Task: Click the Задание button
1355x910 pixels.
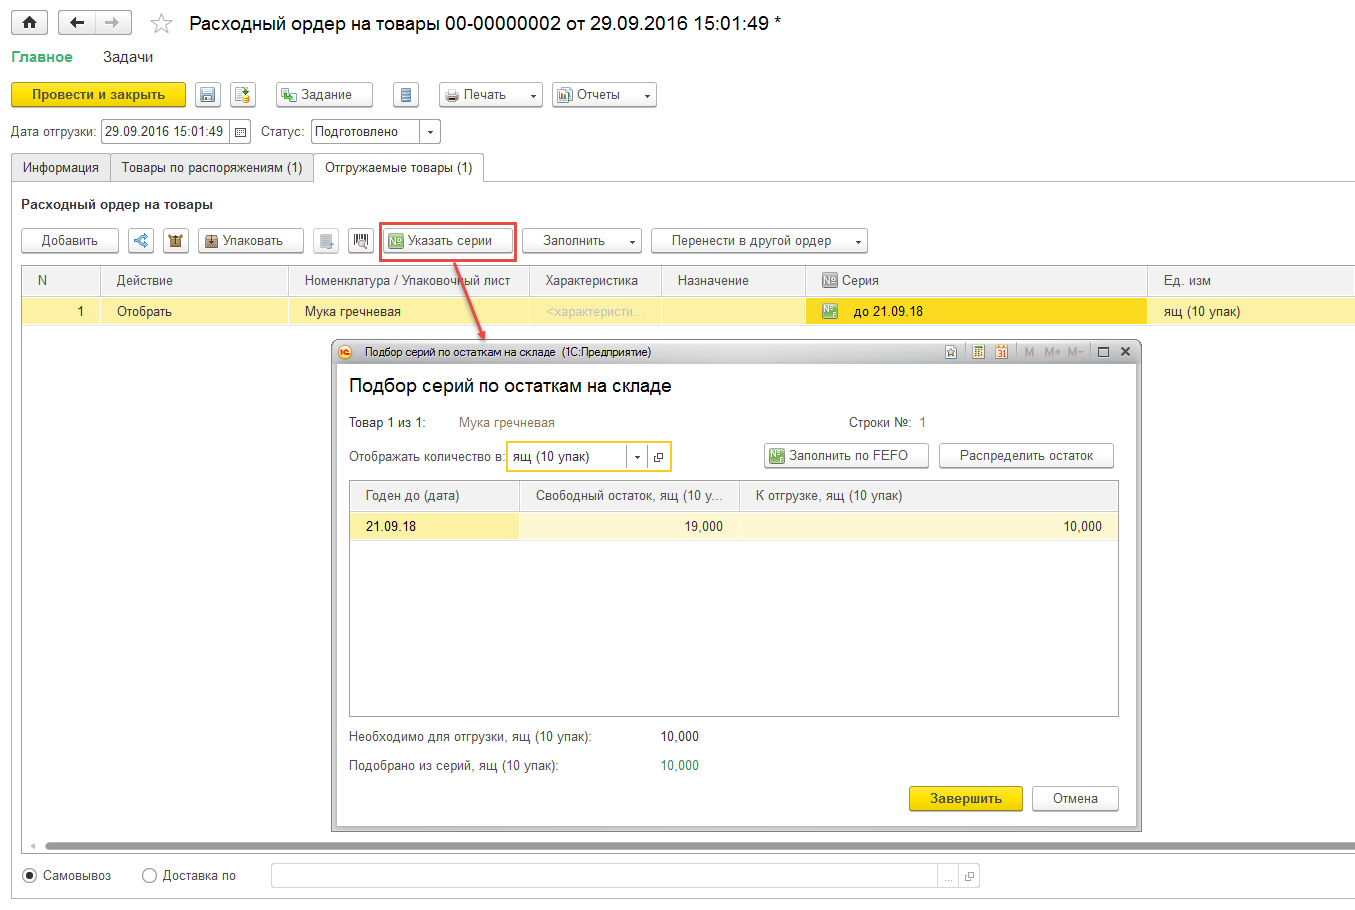Action: coord(324,95)
